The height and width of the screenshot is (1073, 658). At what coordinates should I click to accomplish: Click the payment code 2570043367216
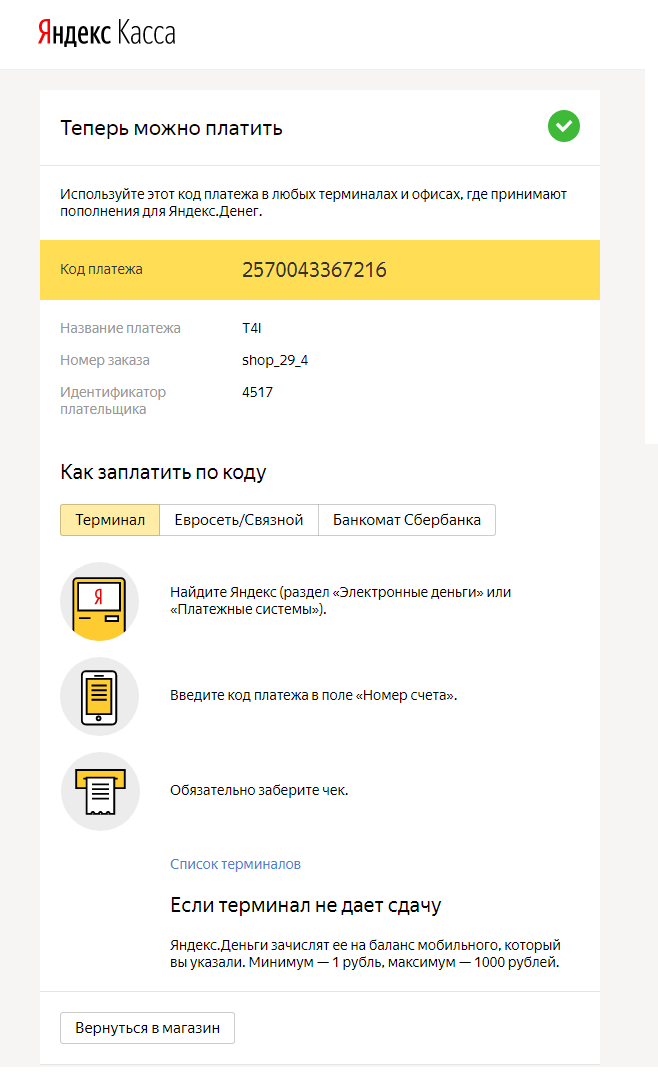pyautogui.click(x=314, y=270)
